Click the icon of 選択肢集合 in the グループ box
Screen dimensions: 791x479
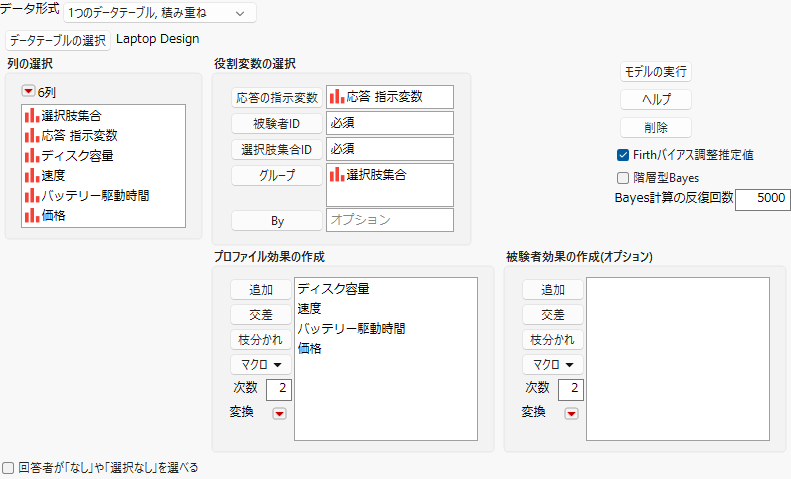pyautogui.click(x=337, y=174)
